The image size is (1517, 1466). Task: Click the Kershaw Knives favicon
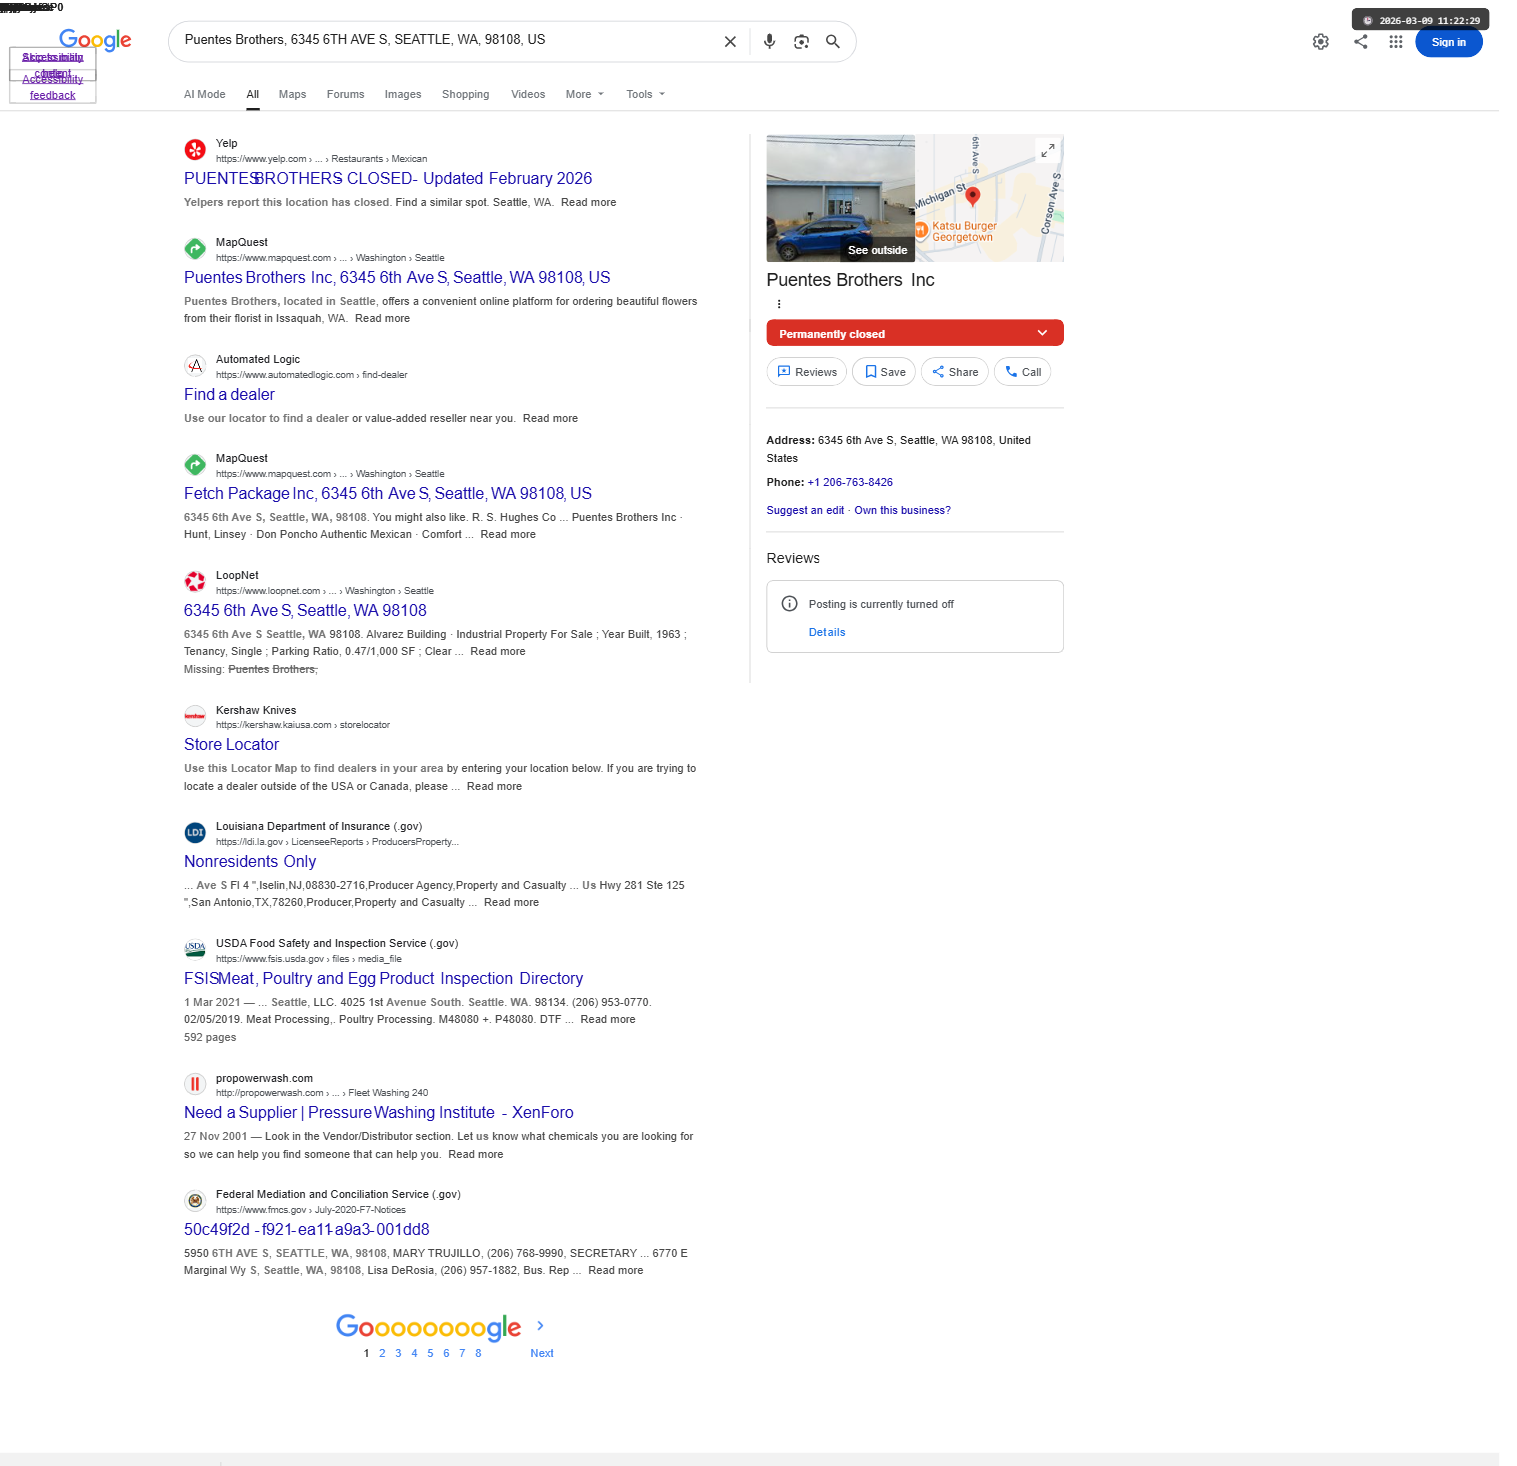(x=195, y=716)
